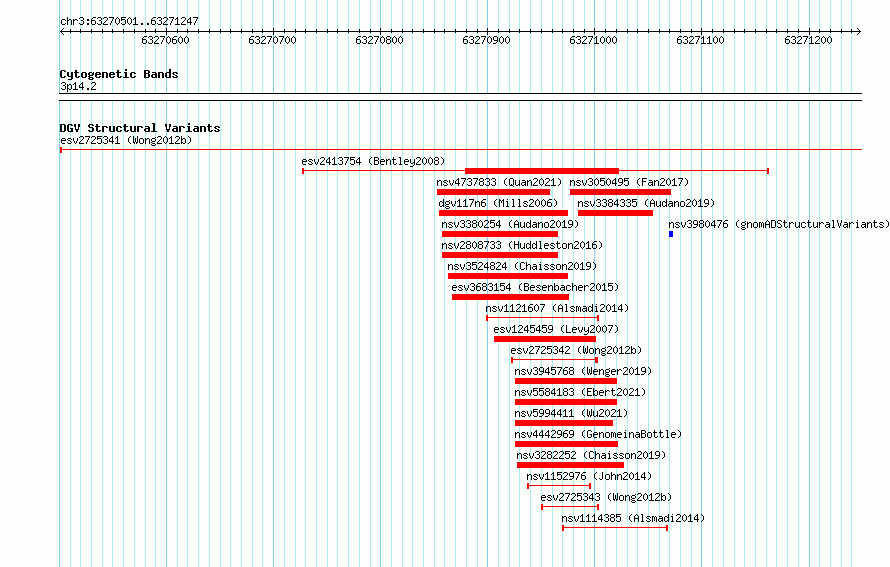890x567 pixels.
Task: Open the esv2413754 (Bentley2008) variant
Action: [373, 161]
